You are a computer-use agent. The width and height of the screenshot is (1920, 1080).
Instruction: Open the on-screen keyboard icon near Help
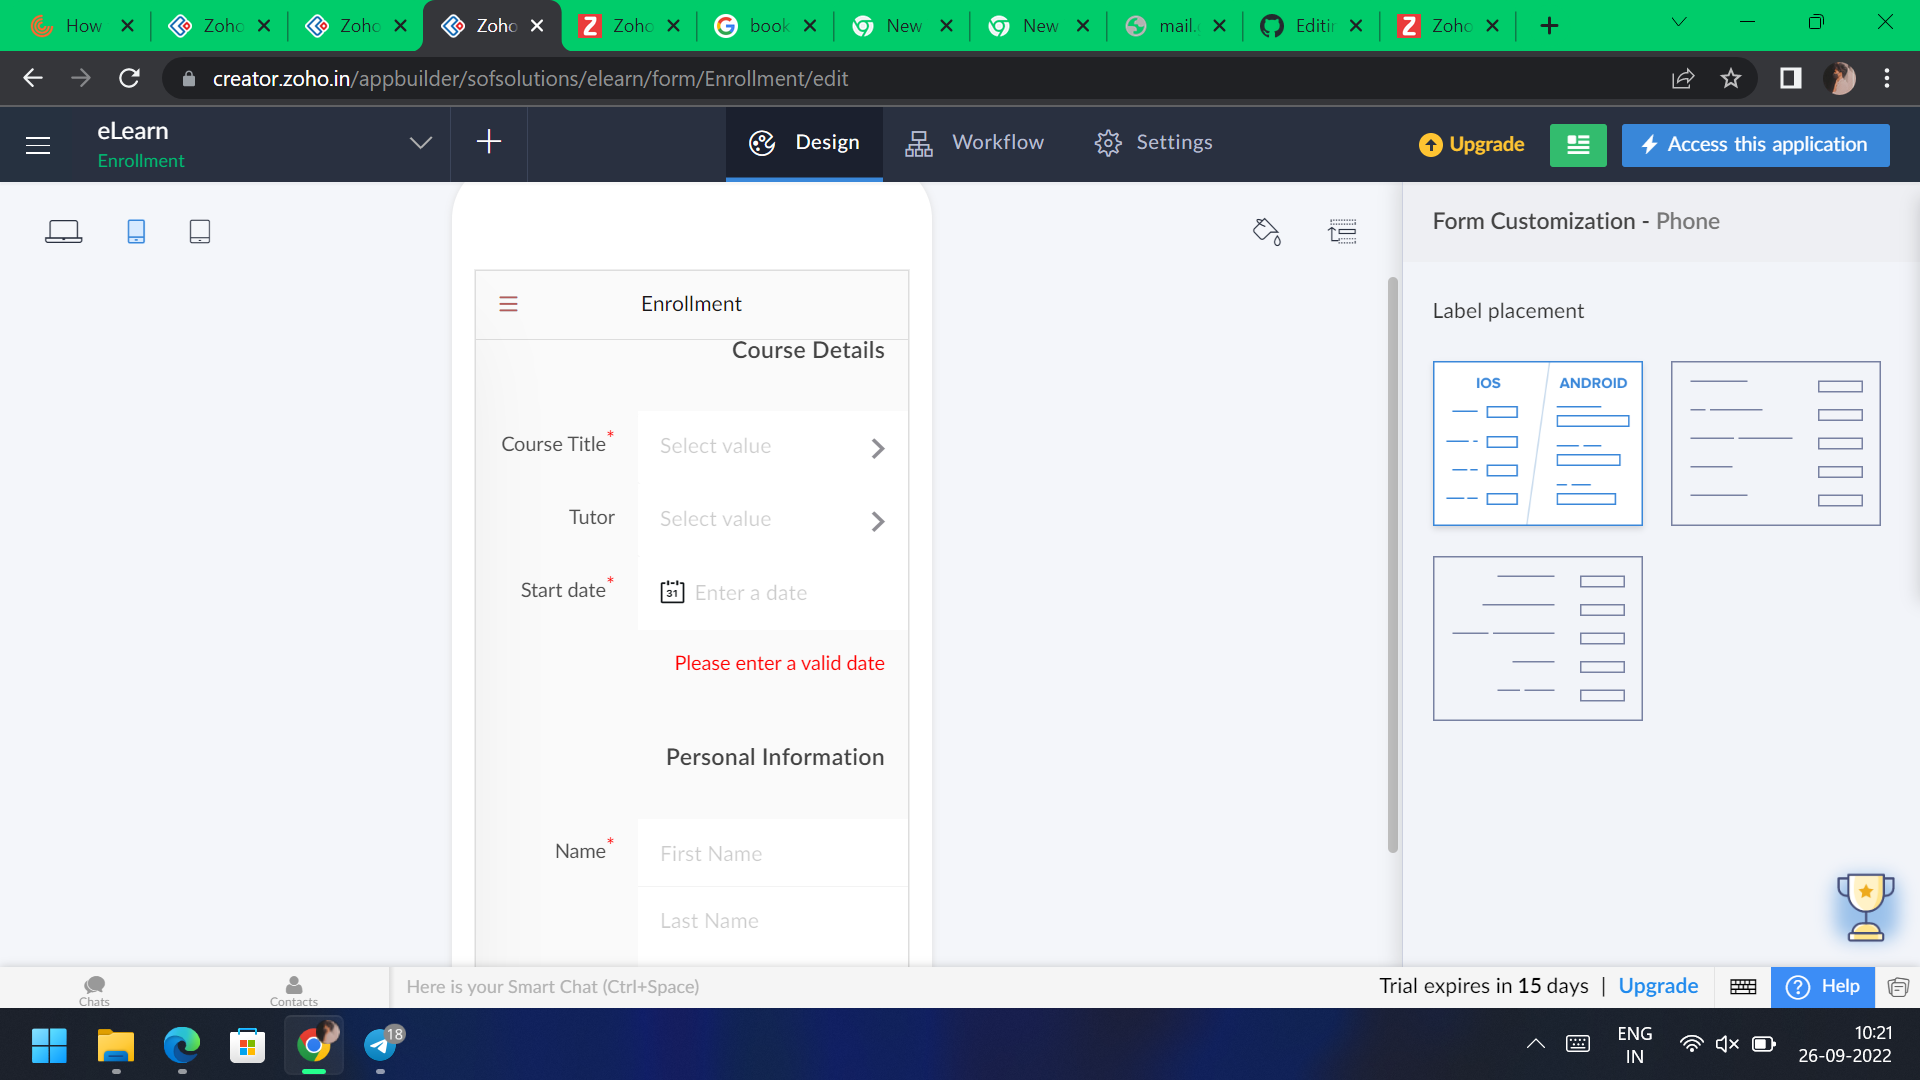pyautogui.click(x=1742, y=986)
